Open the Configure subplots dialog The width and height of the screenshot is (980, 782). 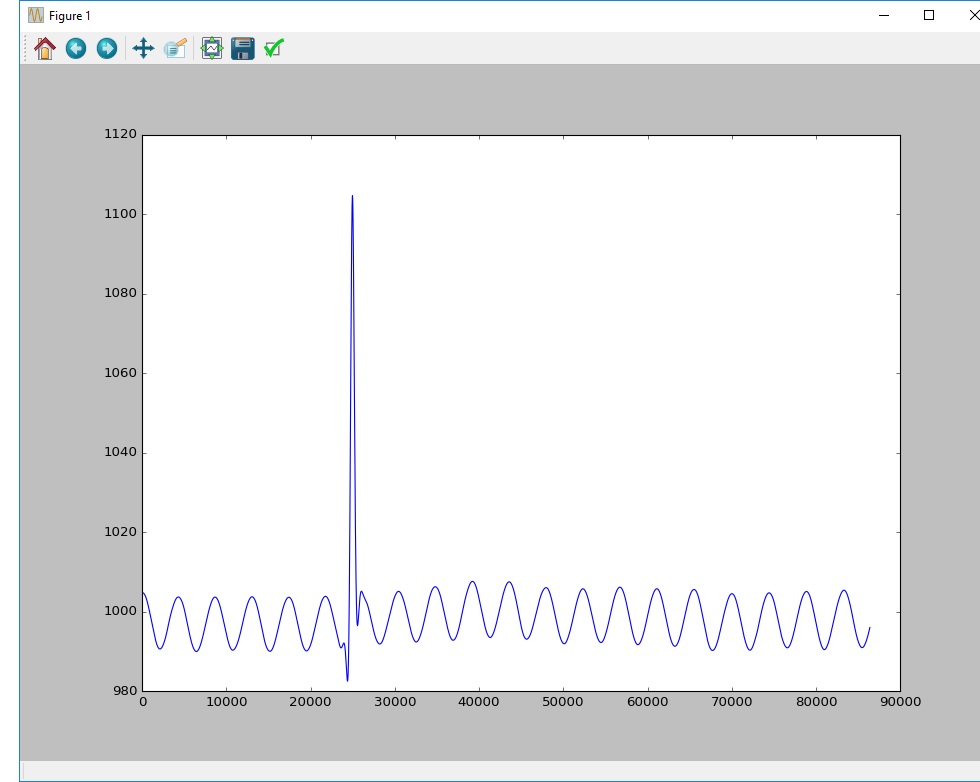212,48
